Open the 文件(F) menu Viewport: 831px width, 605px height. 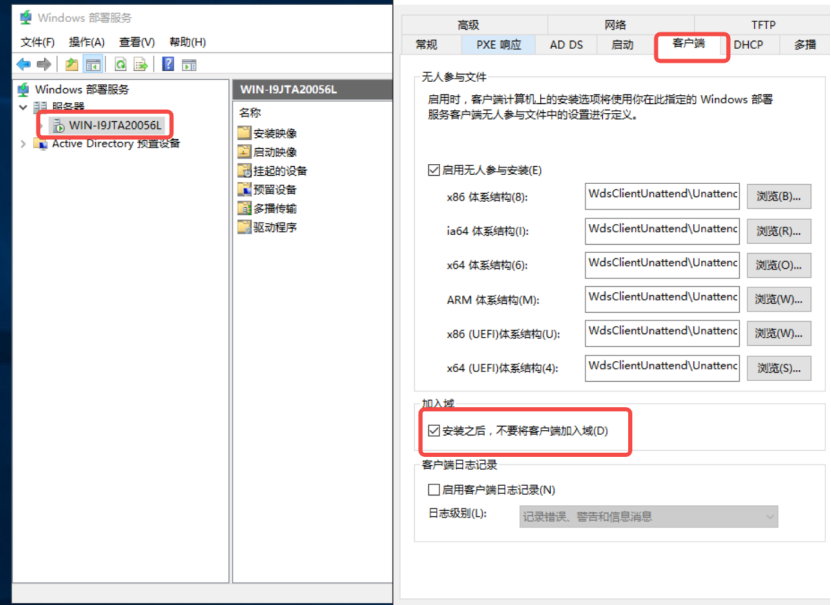point(38,42)
